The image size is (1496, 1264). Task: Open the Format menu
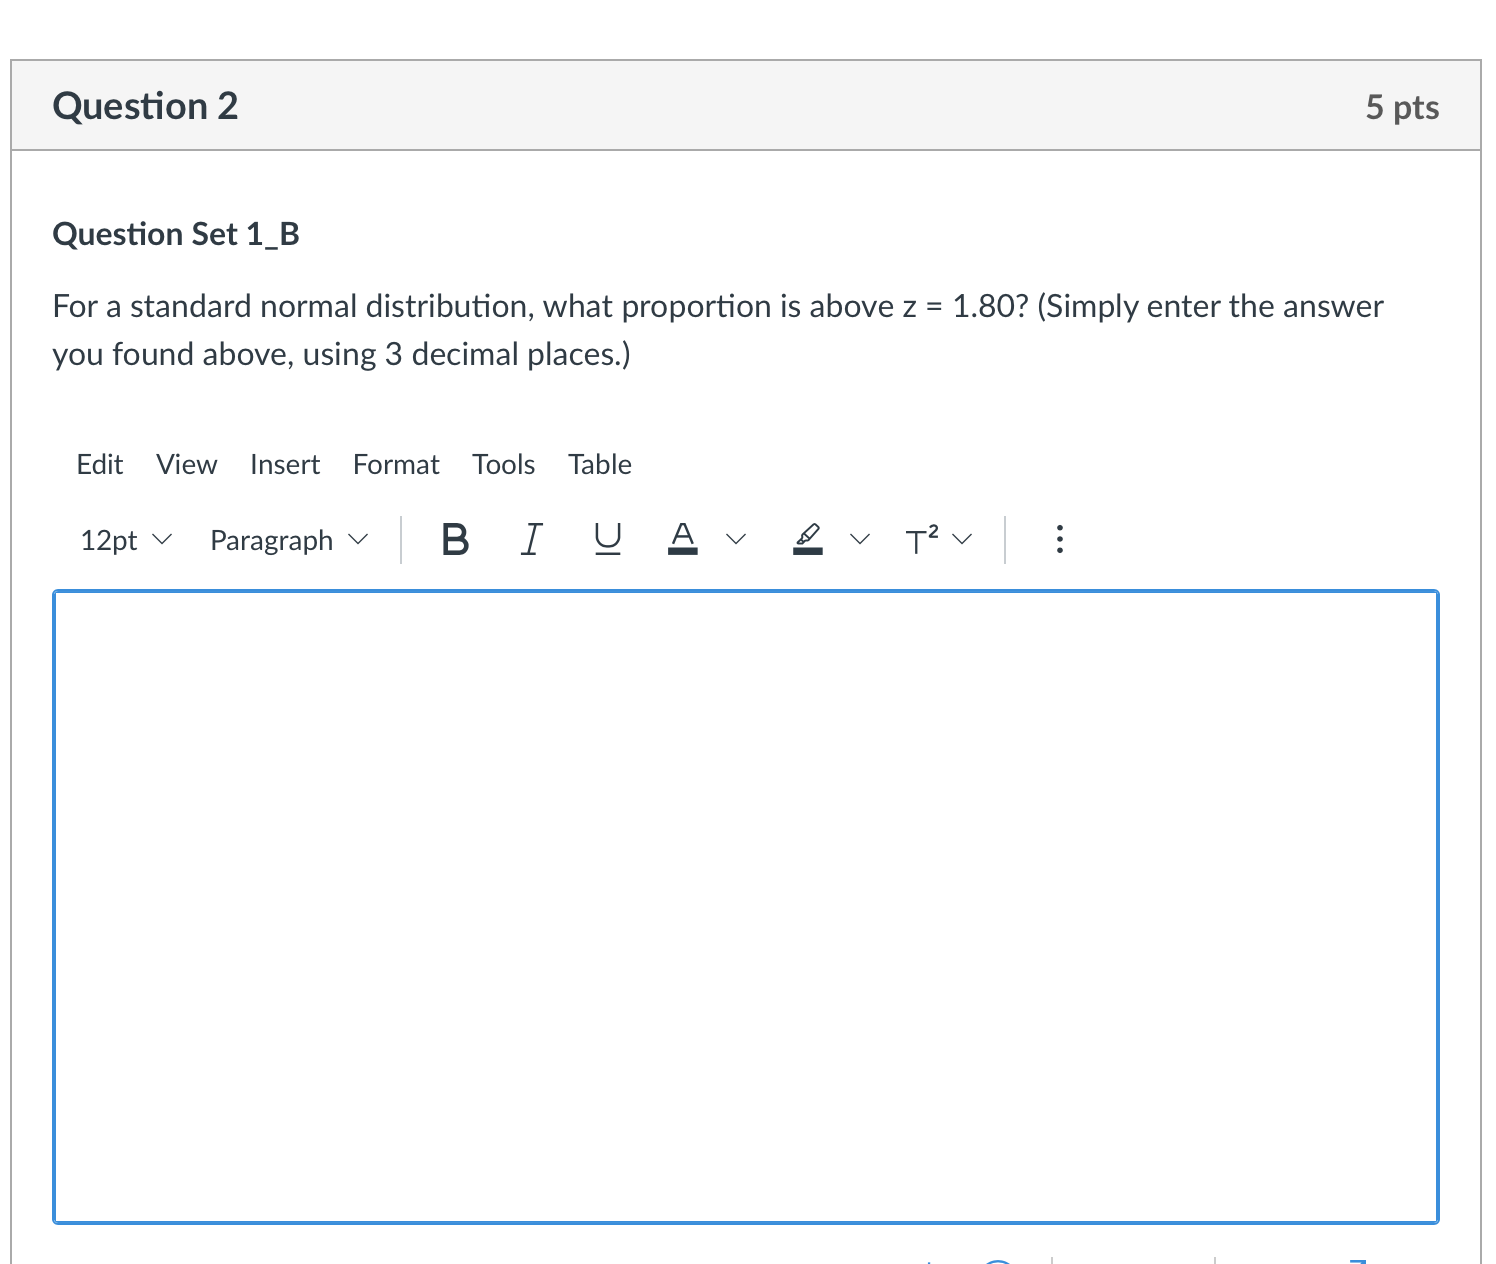tap(396, 464)
